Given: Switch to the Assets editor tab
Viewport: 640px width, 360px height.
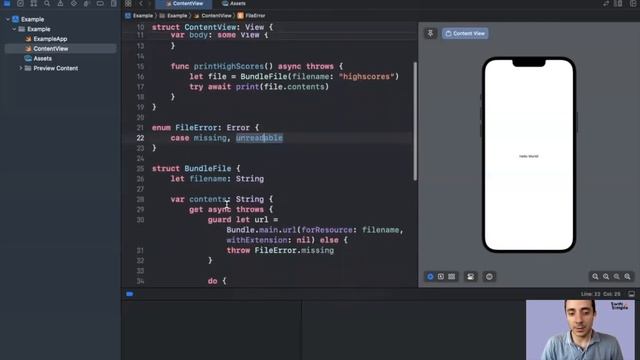Looking at the screenshot, I should (233, 4).
